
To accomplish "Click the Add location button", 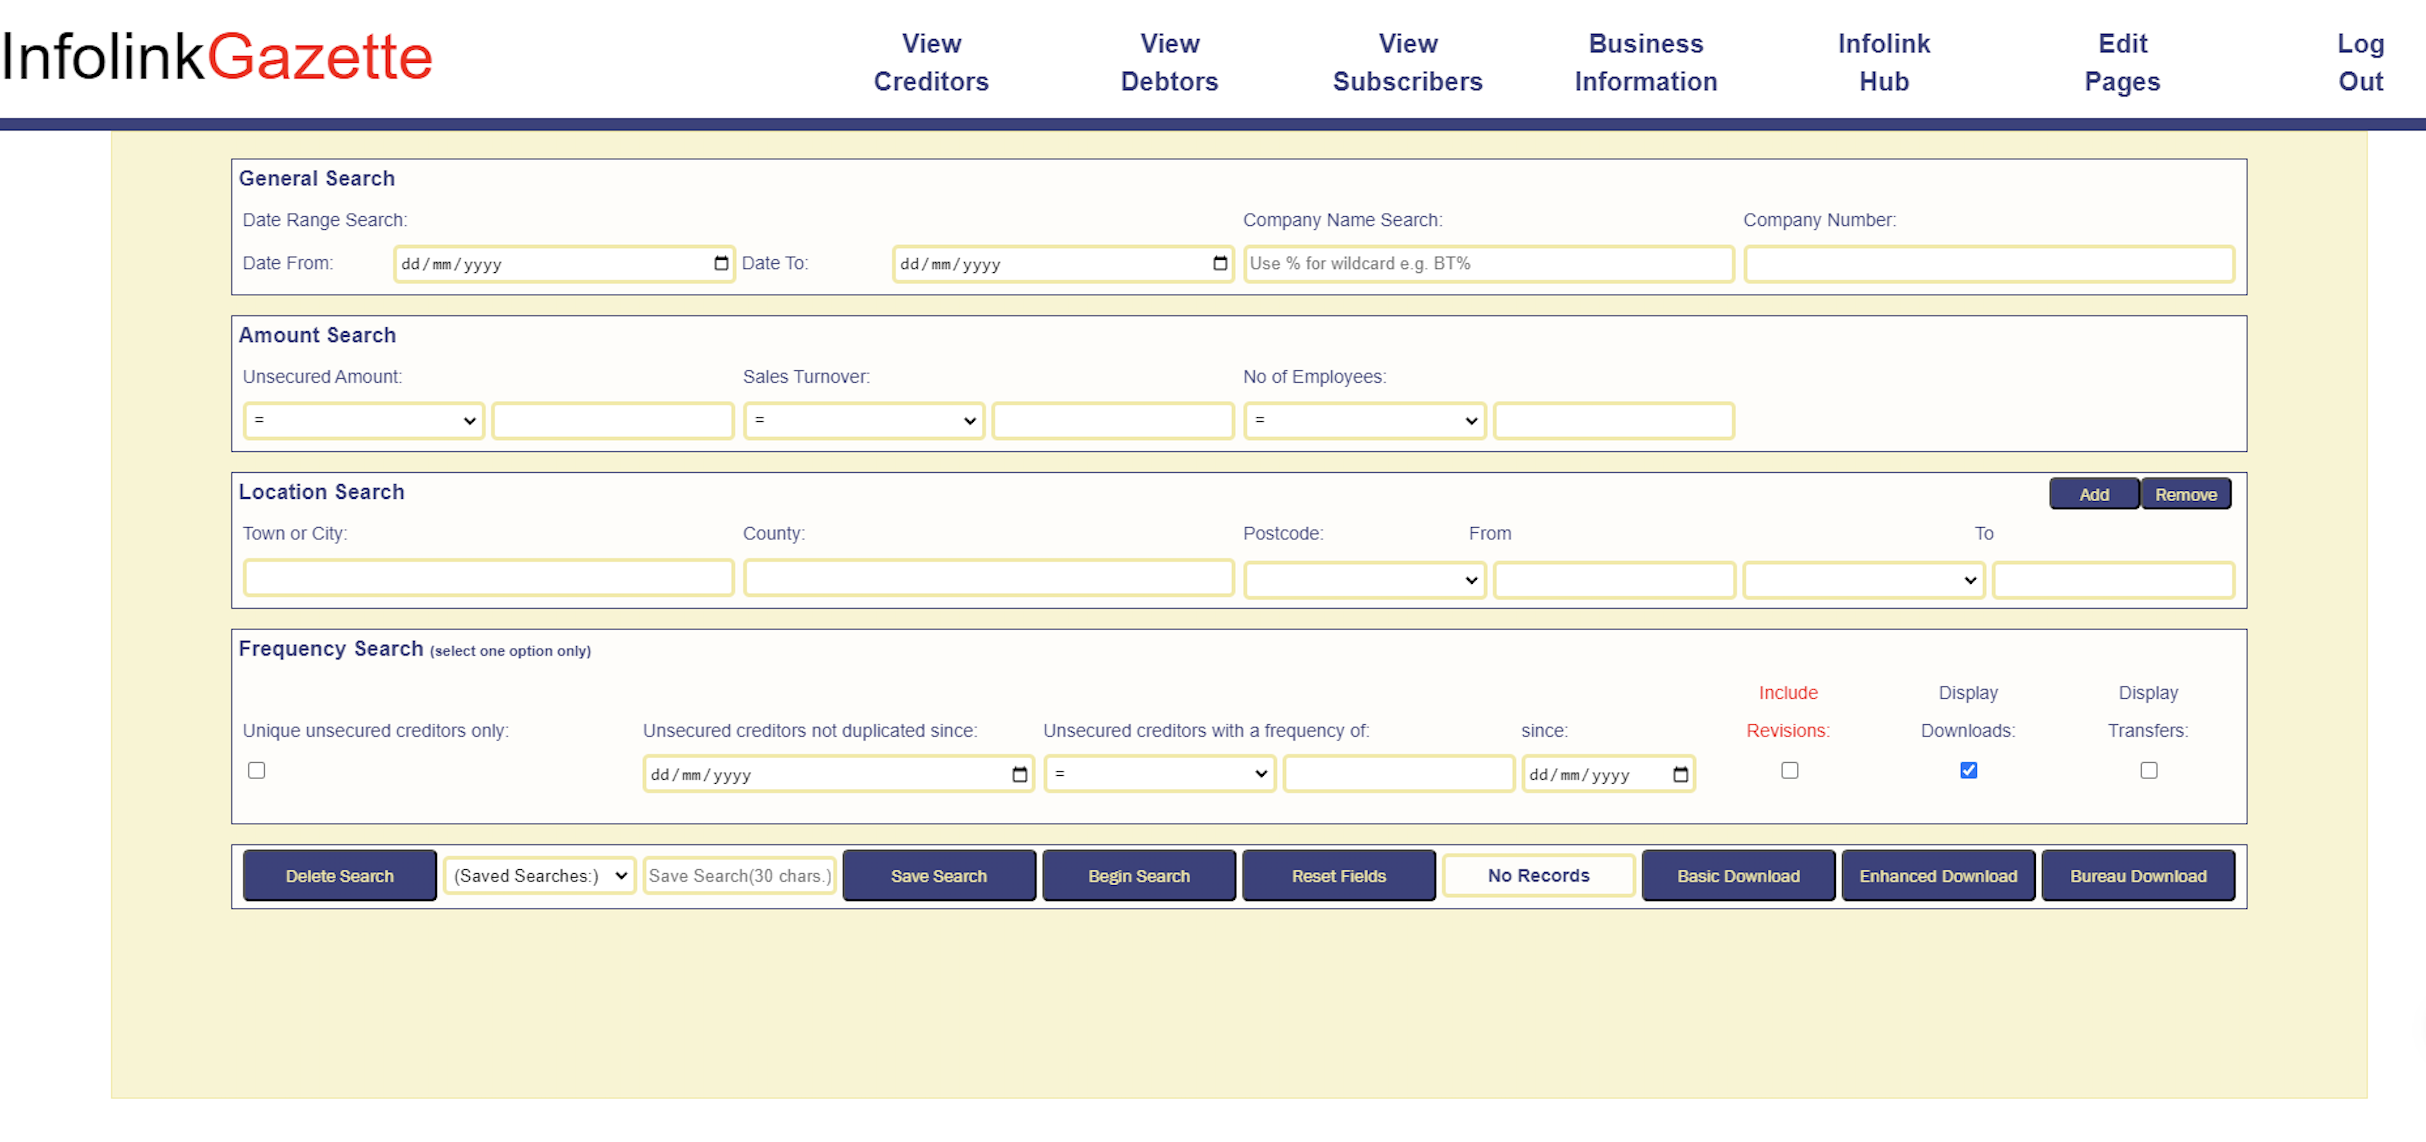I will click(2094, 494).
